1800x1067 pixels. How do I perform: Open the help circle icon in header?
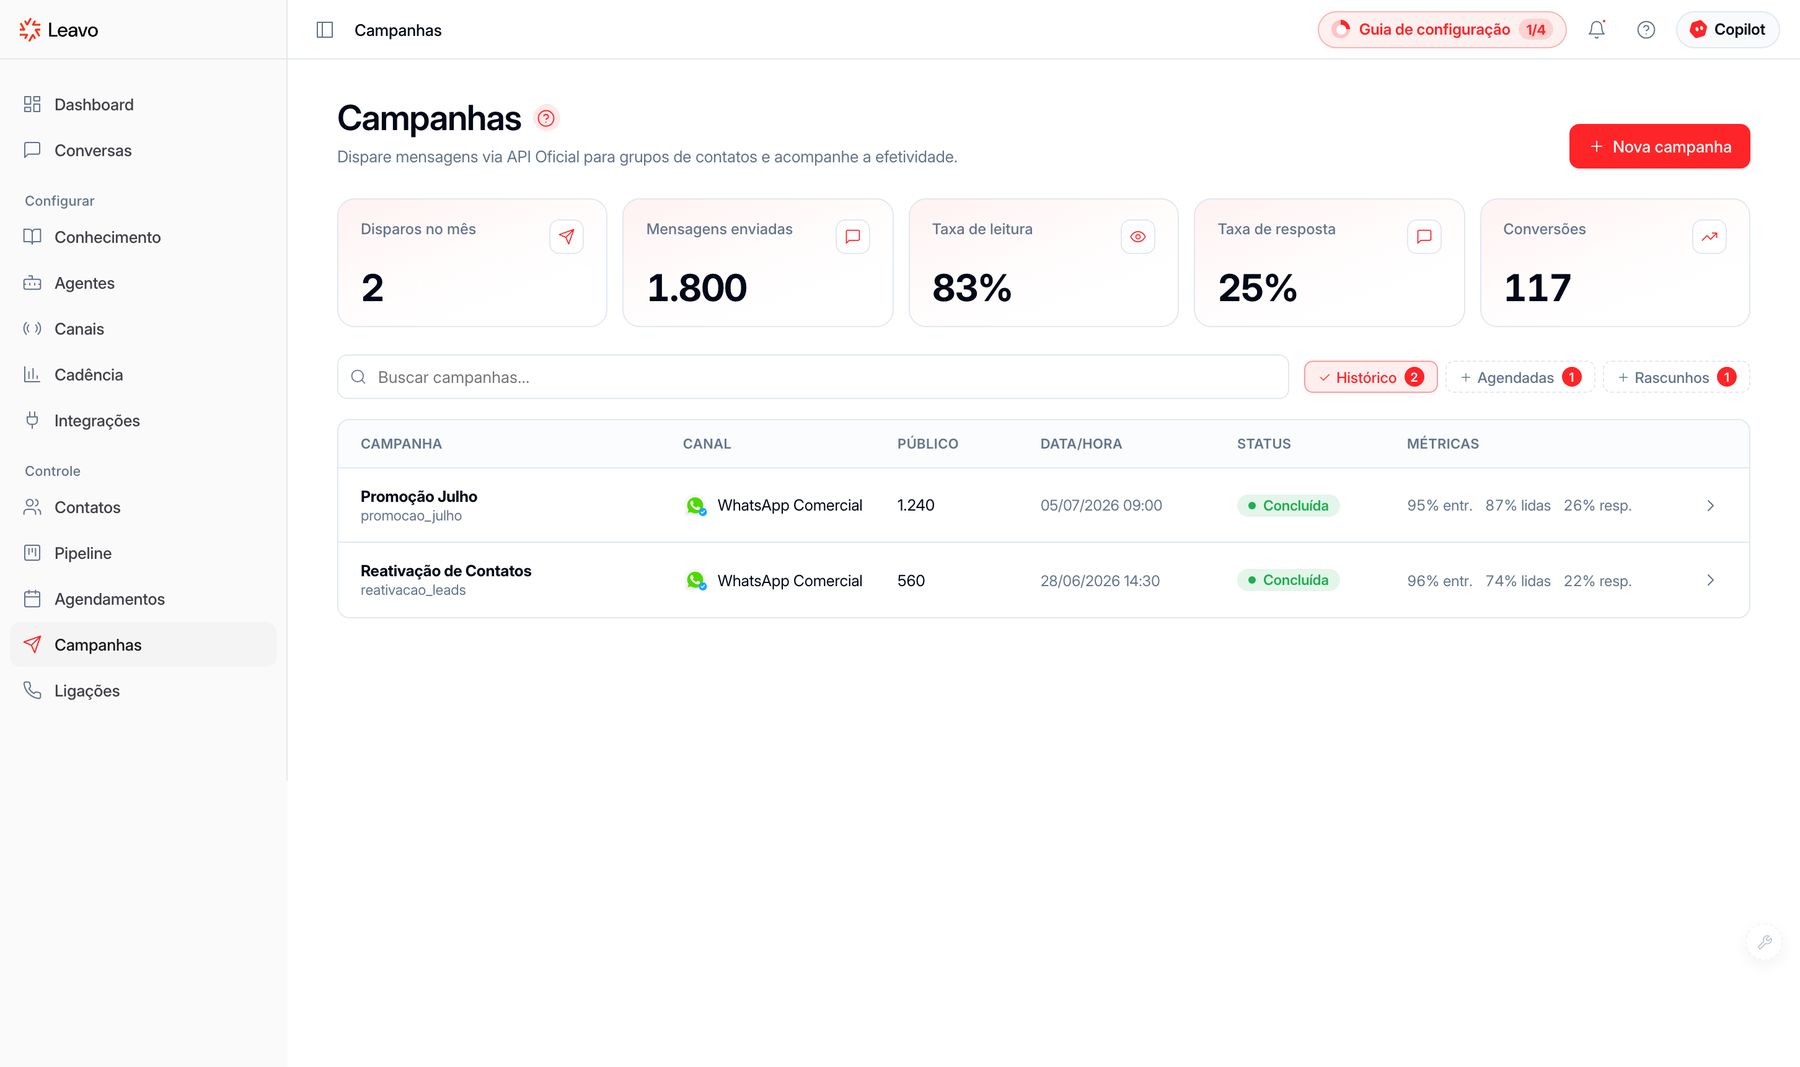[1646, 30]
